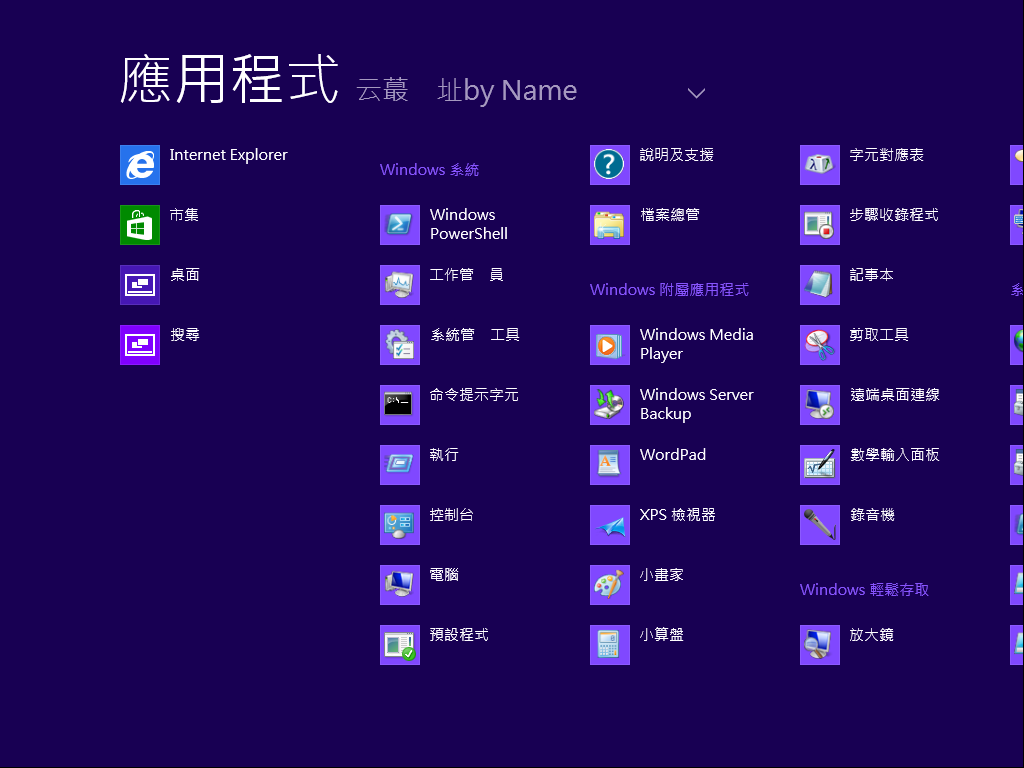Screen dimensions: 1024x768
Task: Launch the green Store (市集) icon
Action: point(140,225)
